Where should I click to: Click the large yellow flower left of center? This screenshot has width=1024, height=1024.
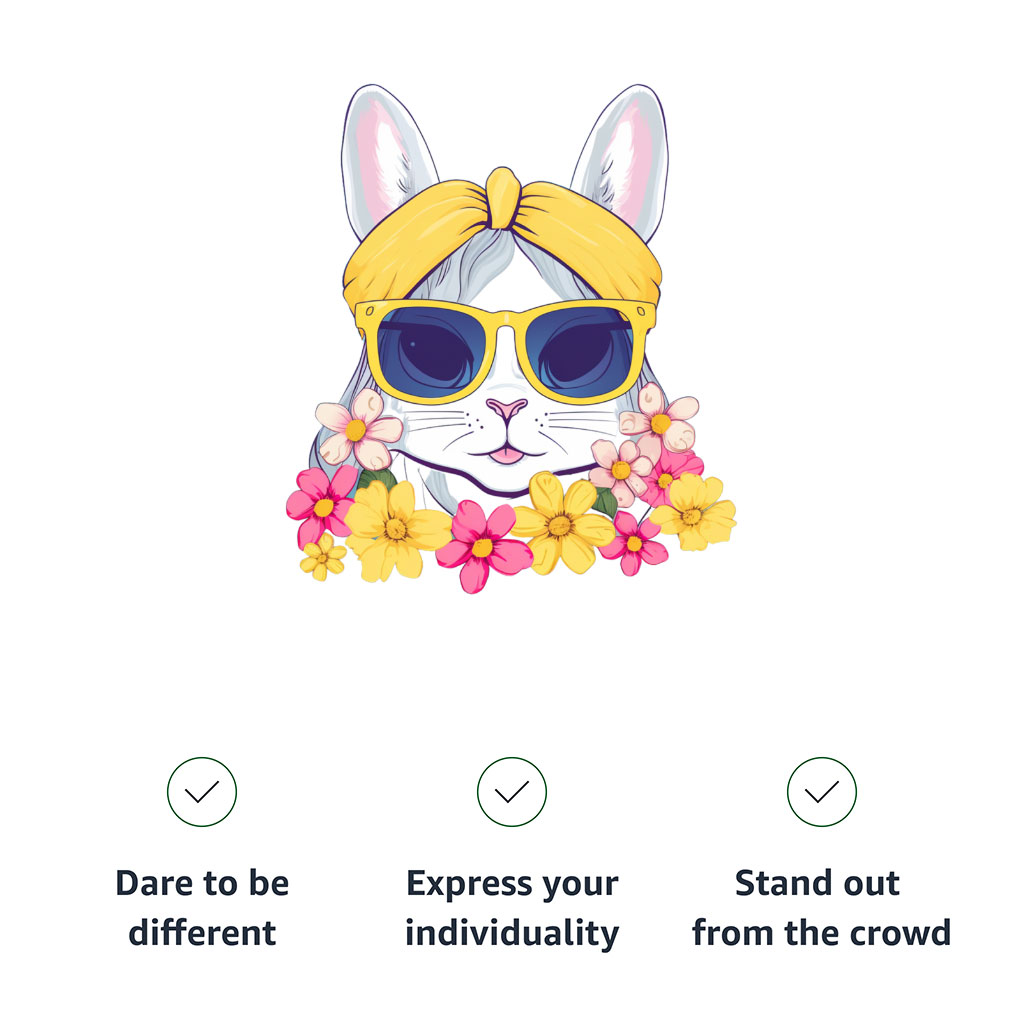point(395,529)
